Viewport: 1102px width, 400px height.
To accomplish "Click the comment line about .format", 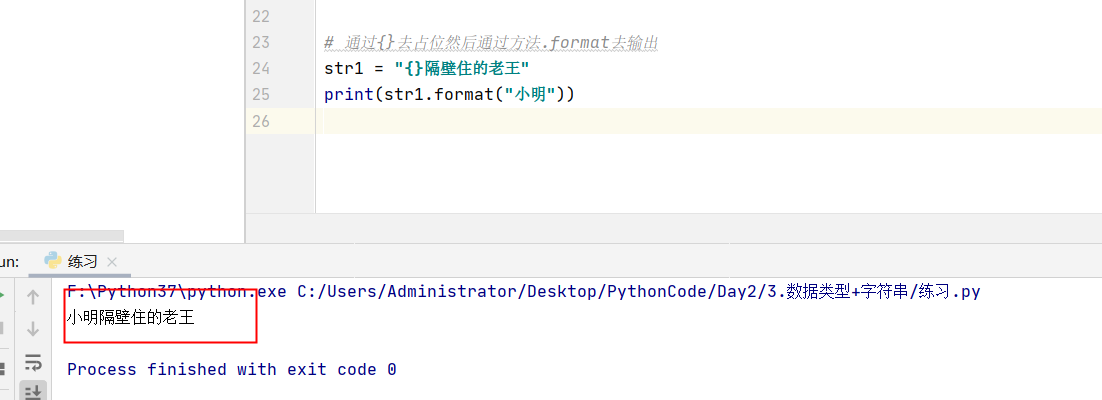I will tap(491, 43).
